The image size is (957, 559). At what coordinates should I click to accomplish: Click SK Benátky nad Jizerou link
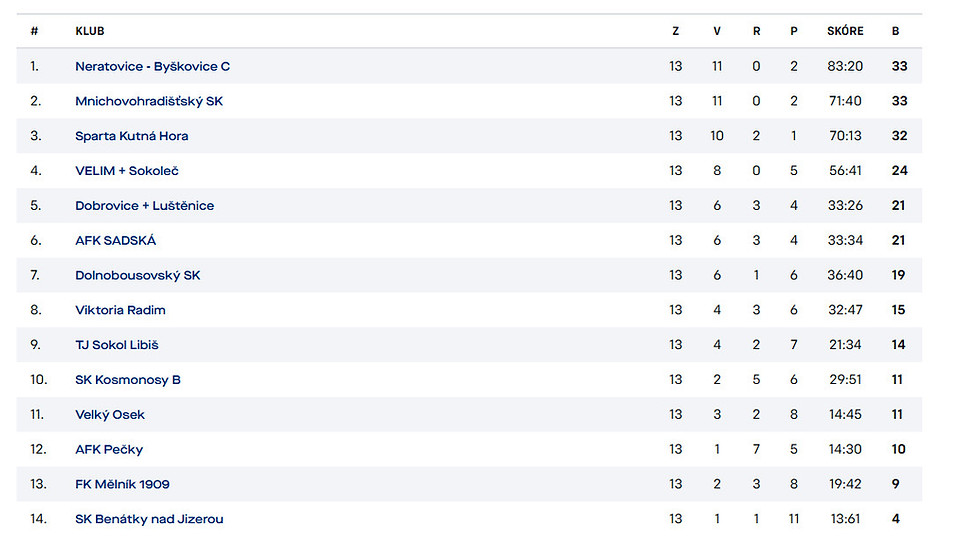[x=149, y=519]
